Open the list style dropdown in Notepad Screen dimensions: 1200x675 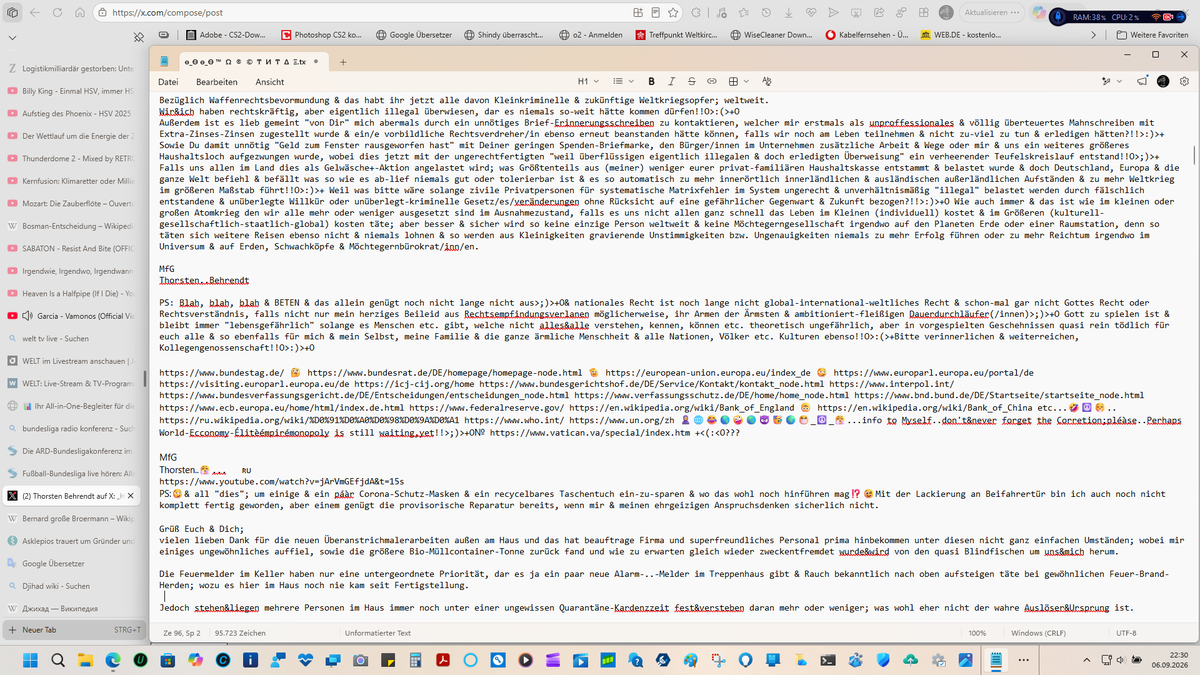[x=624, y=81]
